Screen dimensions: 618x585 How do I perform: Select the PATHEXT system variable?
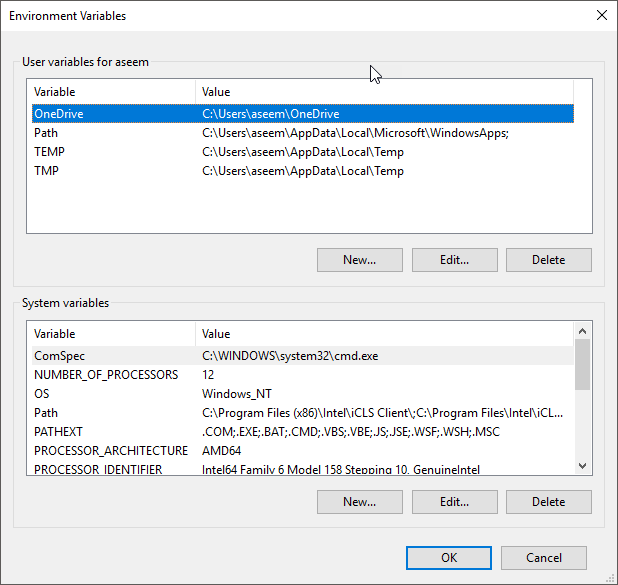303,432
